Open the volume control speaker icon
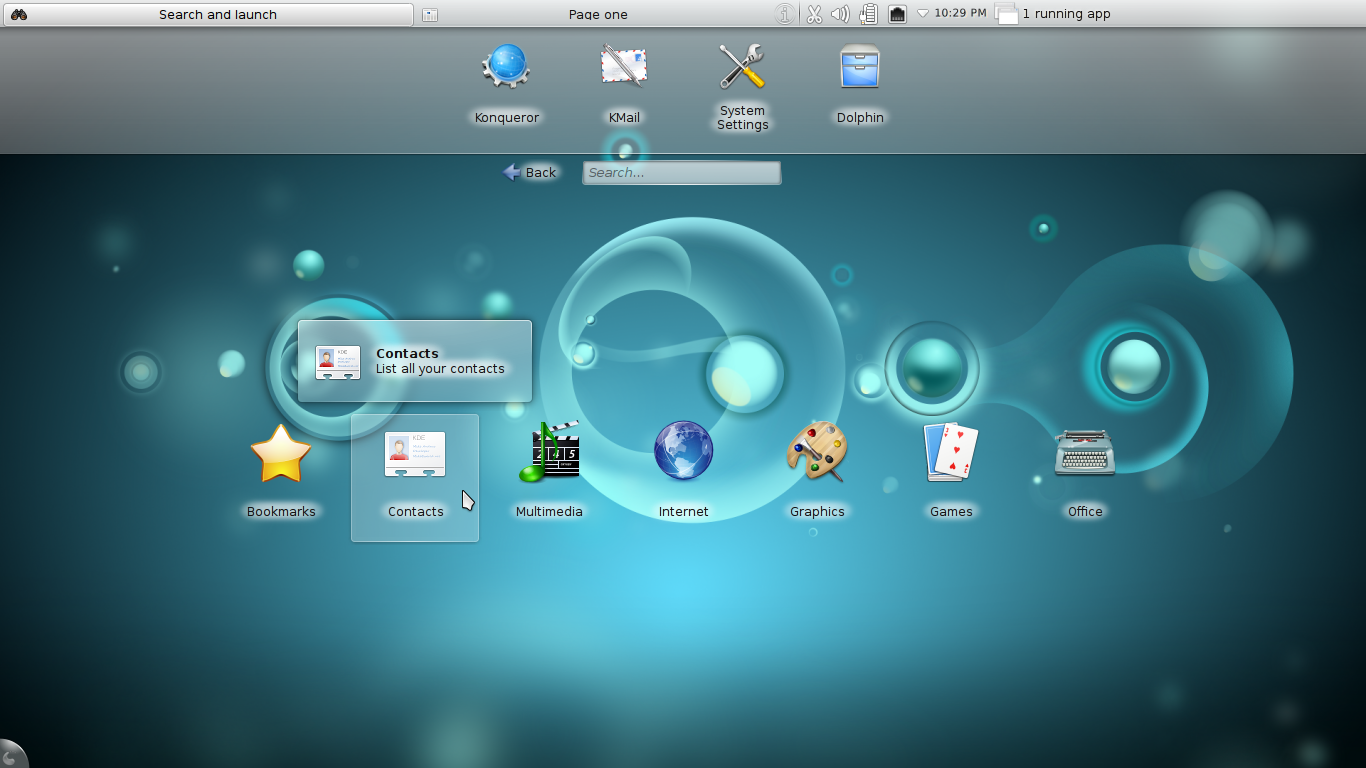Image resolution: width=1366 pixels, height=768 pixels. tap(840, 13)
